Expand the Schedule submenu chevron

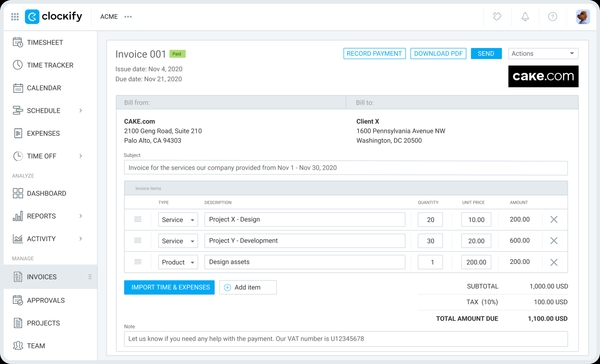pos(81,111)
